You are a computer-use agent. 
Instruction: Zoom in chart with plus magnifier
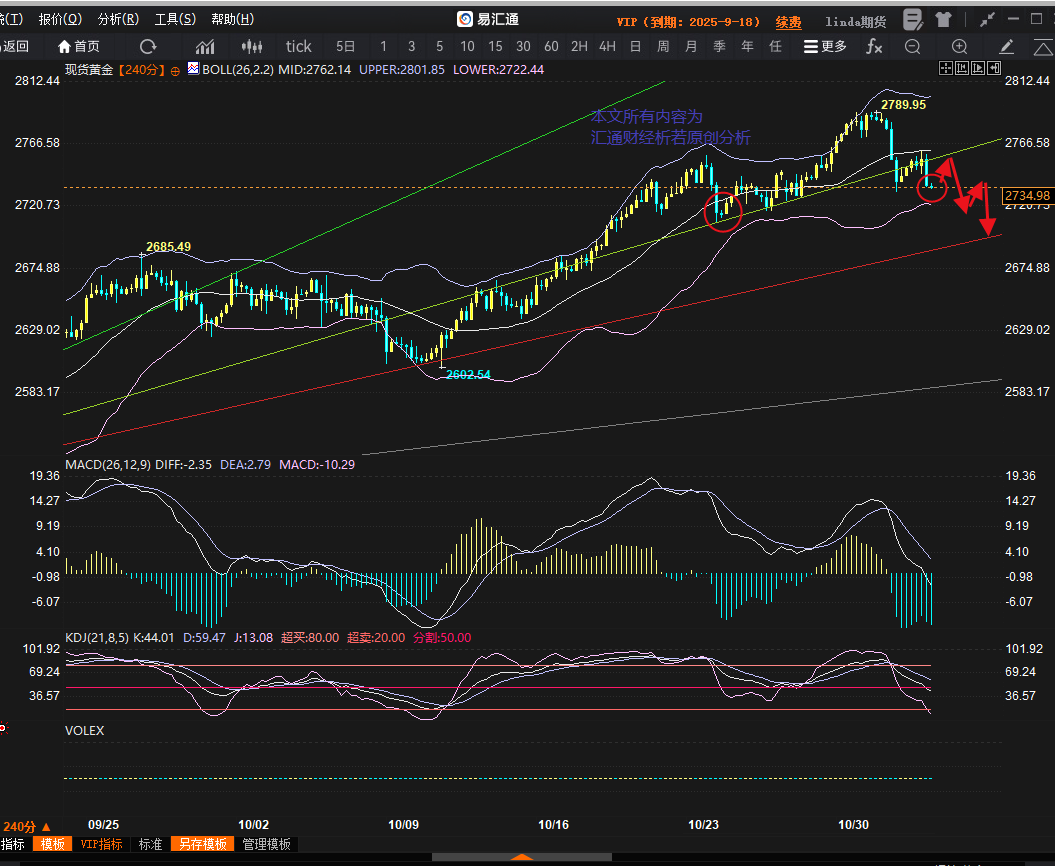click(x=959, y=46)
